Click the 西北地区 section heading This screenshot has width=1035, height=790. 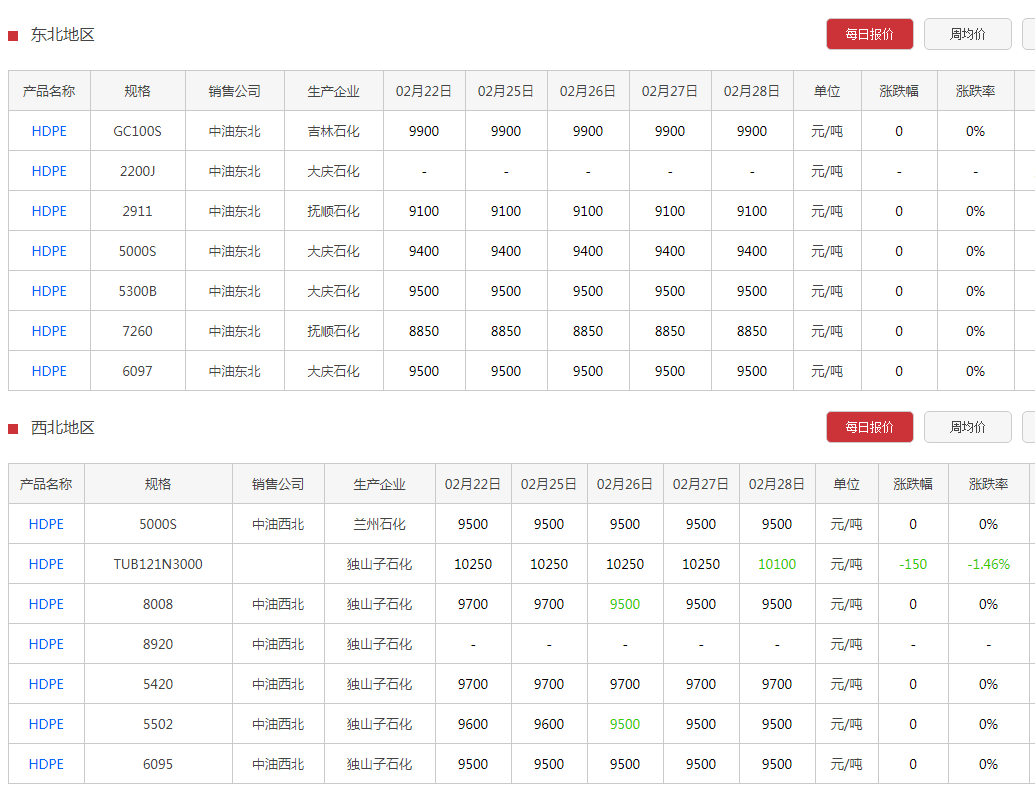[63, 428]
